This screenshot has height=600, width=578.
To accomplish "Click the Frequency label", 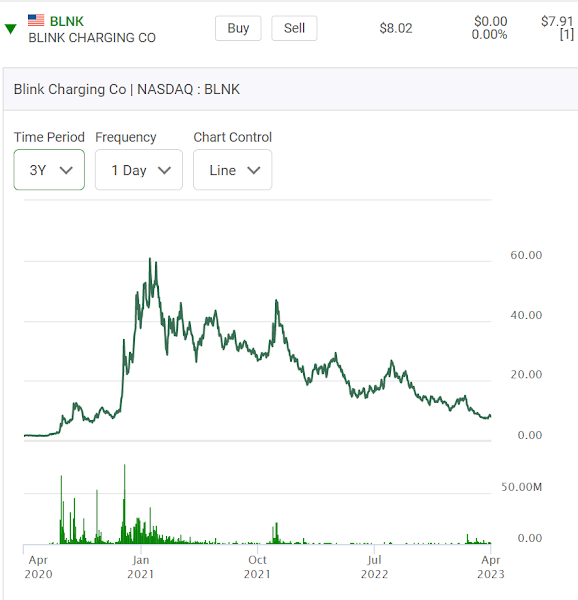I will (125, 137).
